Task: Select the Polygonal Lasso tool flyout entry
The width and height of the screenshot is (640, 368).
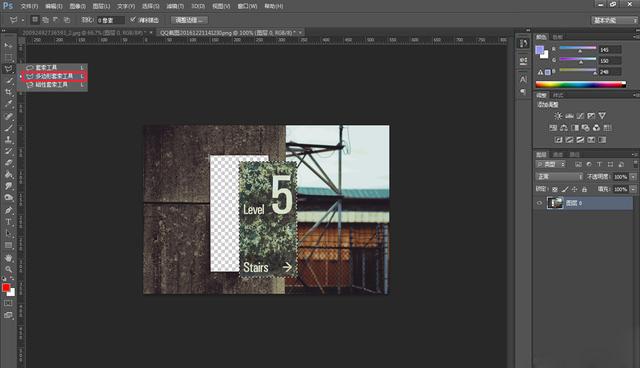Action: (x=53, y=76)
